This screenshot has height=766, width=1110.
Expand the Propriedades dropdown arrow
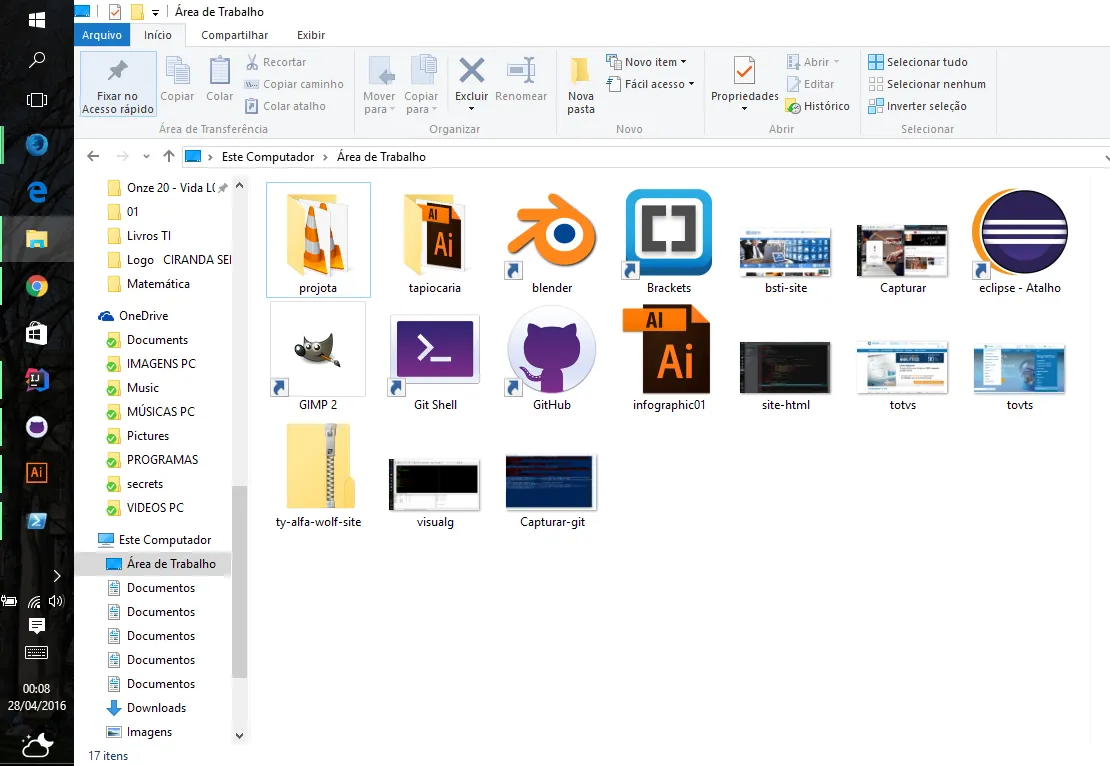[x=744, y=108]
